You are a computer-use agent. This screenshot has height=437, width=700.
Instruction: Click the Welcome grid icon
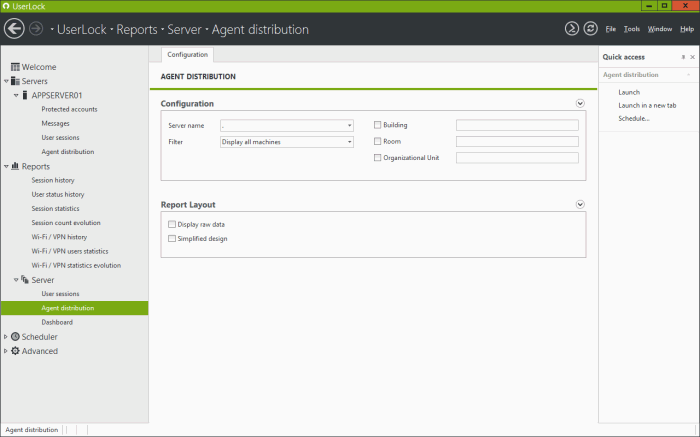(15, 67)
